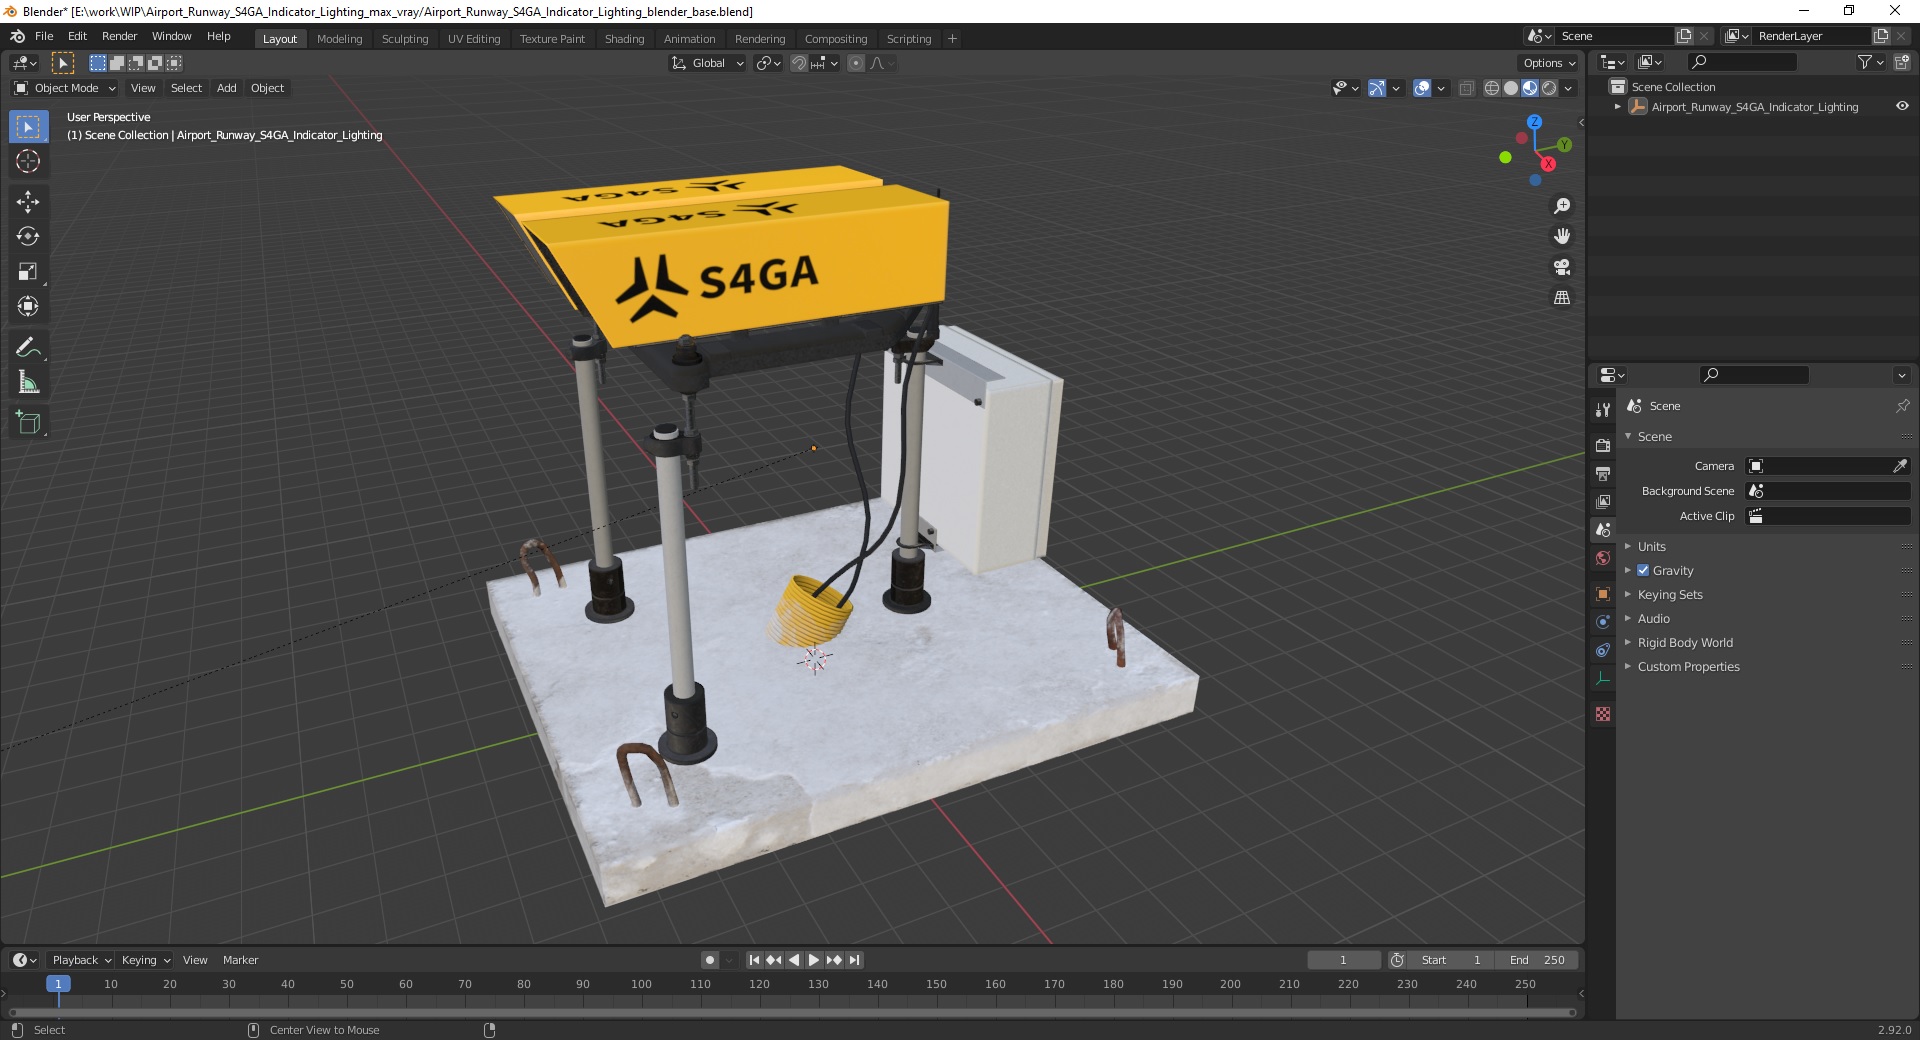The height and width of the screenshot is (1040, 1920).
Task: Click the current frame number field
Action: (x=1343, y=960)
